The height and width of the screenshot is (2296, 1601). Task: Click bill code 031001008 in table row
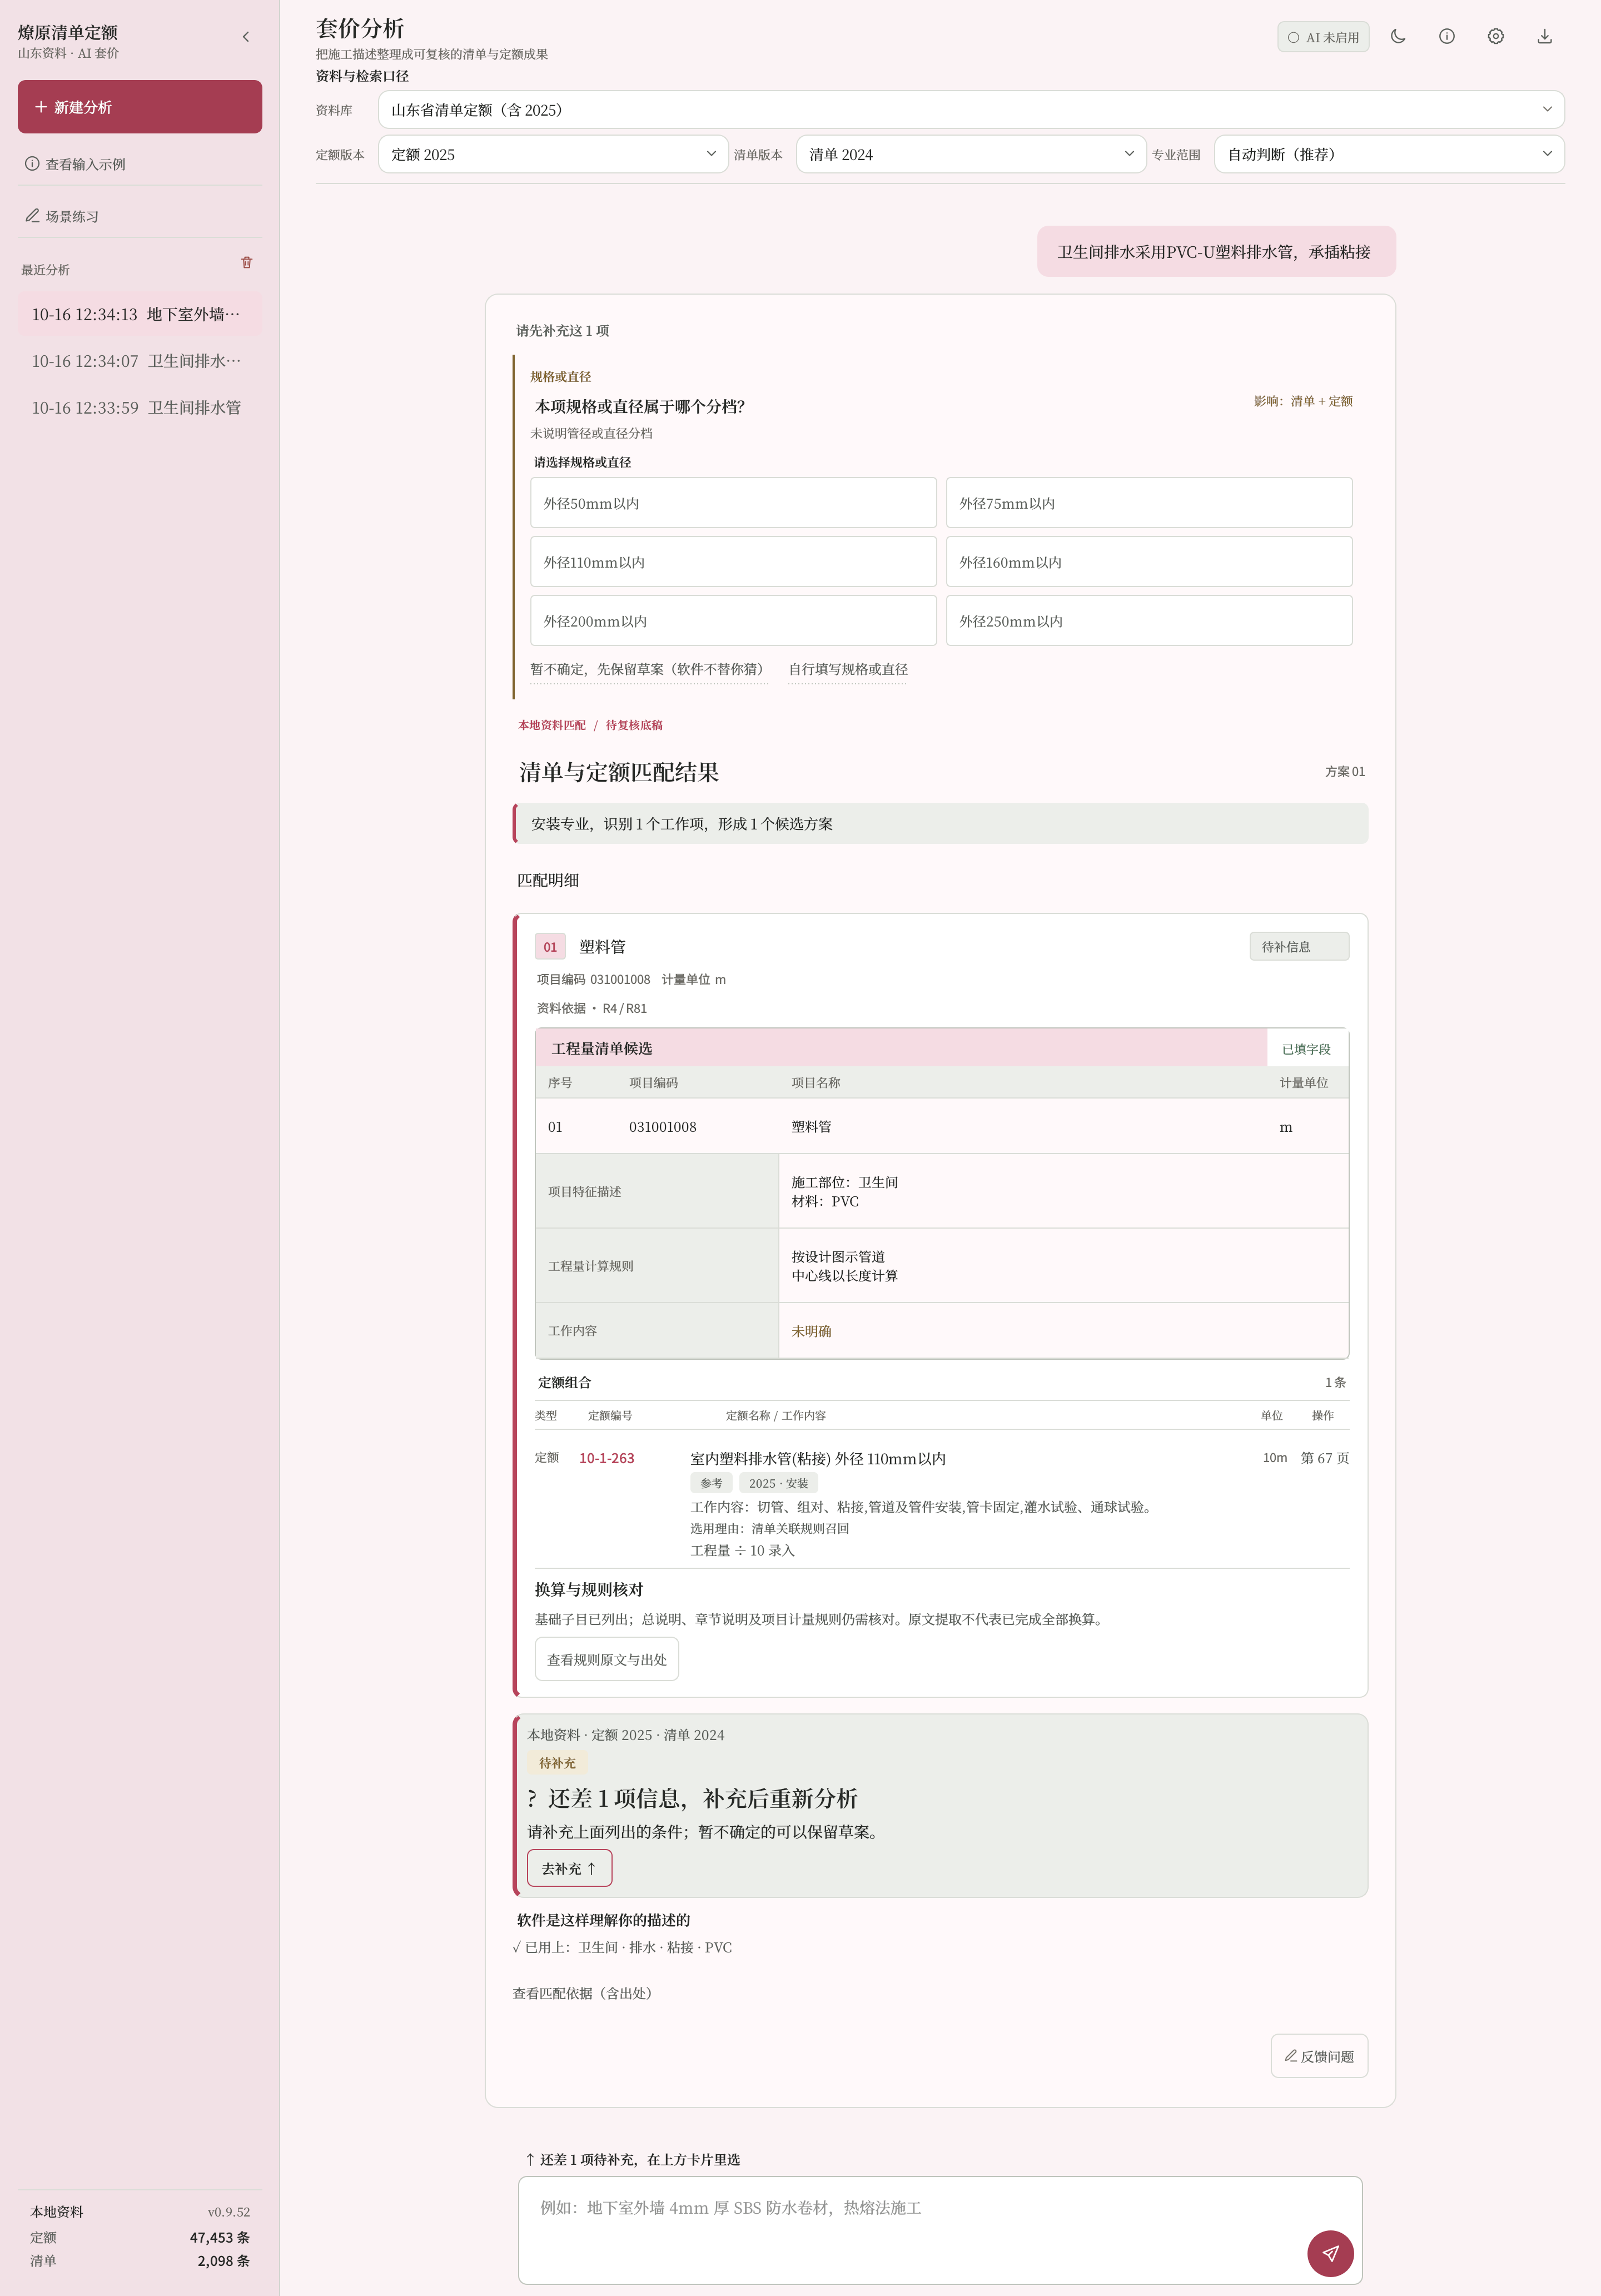point(662,1127)
